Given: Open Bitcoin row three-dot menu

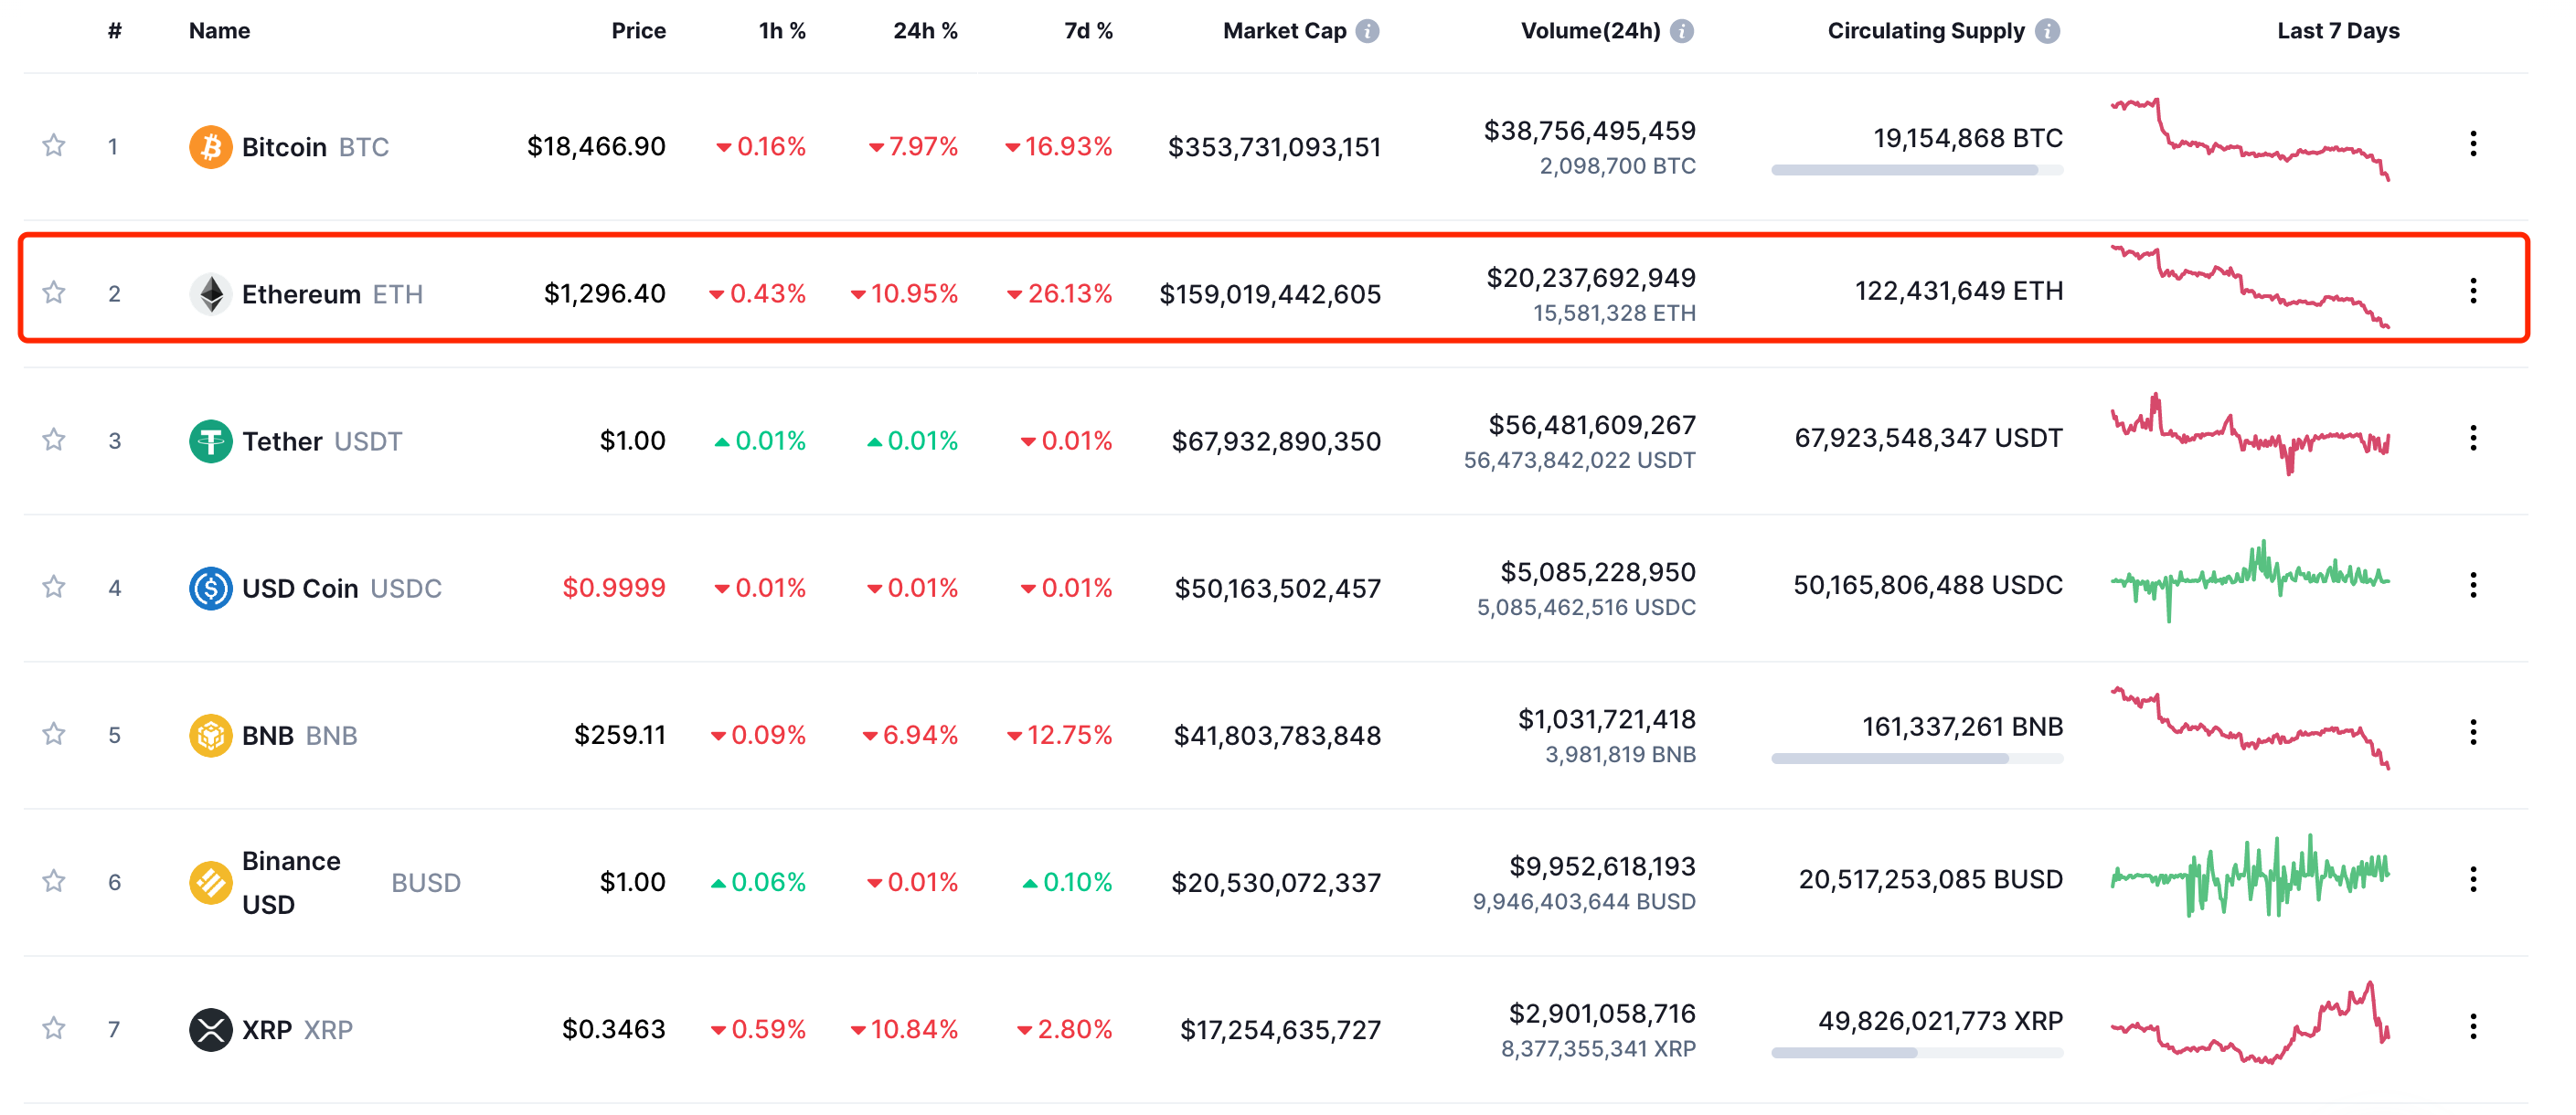Looking at the screenshot, I should click(2473, 144).
